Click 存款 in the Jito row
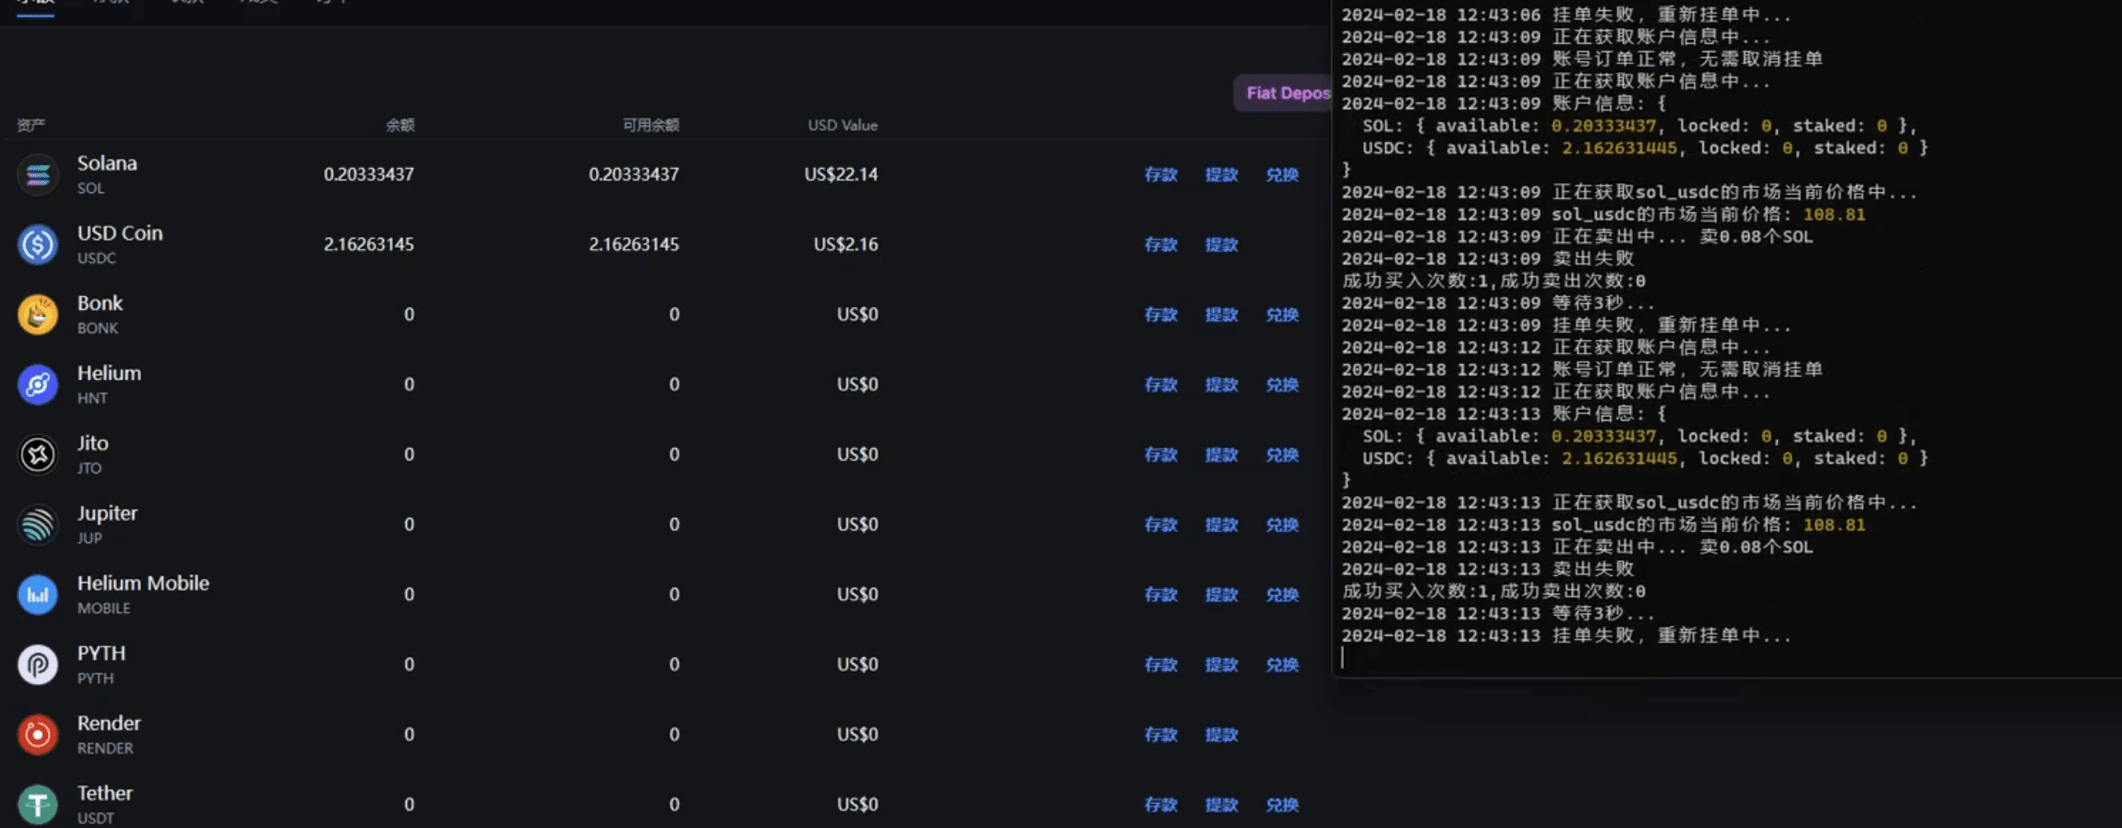 [x=1161, y=454]
